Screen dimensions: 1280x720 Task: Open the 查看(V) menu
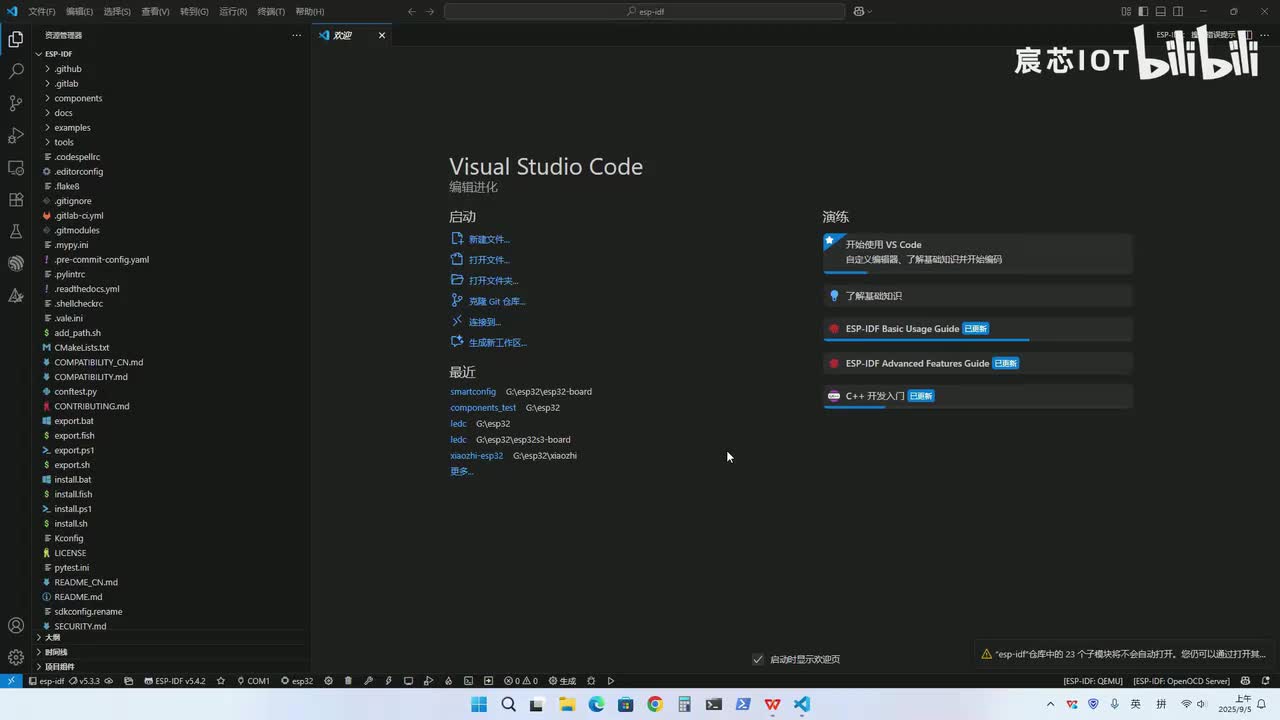[155, 11]
